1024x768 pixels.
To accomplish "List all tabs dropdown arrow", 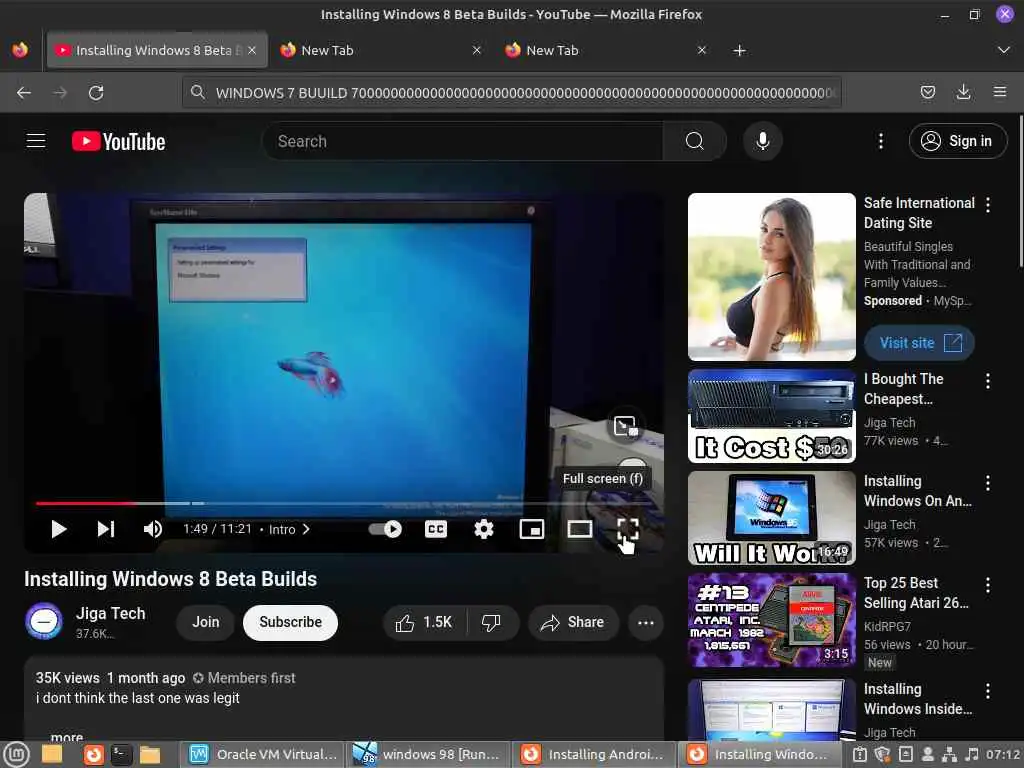I will point(1004,50).
